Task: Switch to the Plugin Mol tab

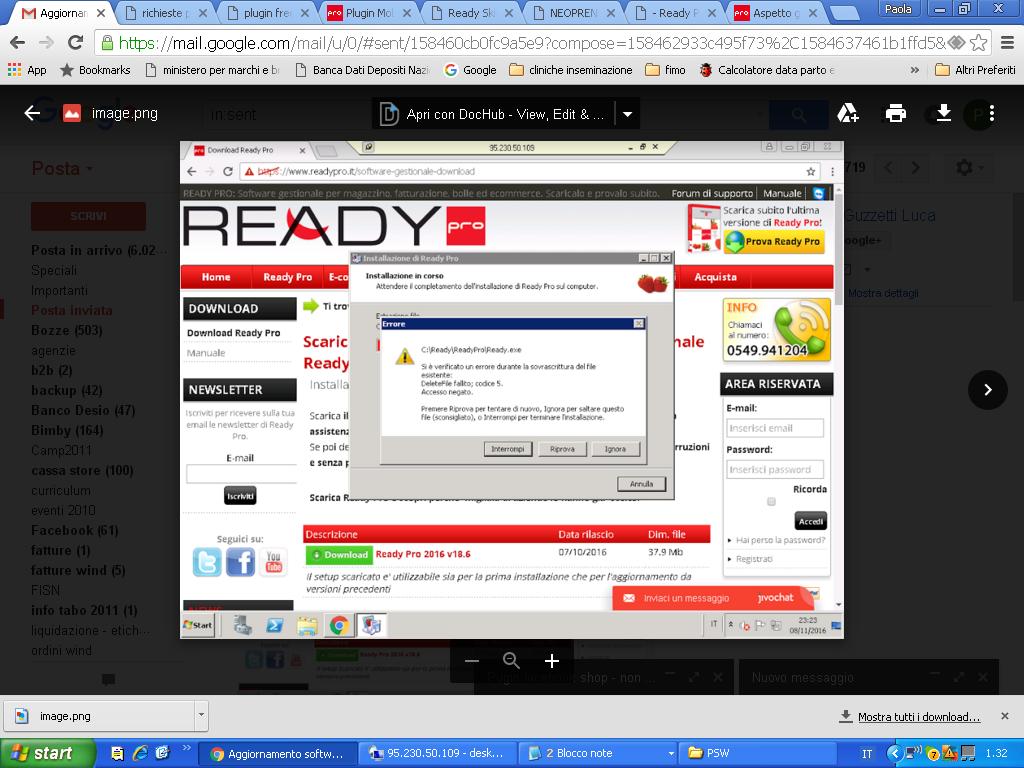Action: coord(369,12)
